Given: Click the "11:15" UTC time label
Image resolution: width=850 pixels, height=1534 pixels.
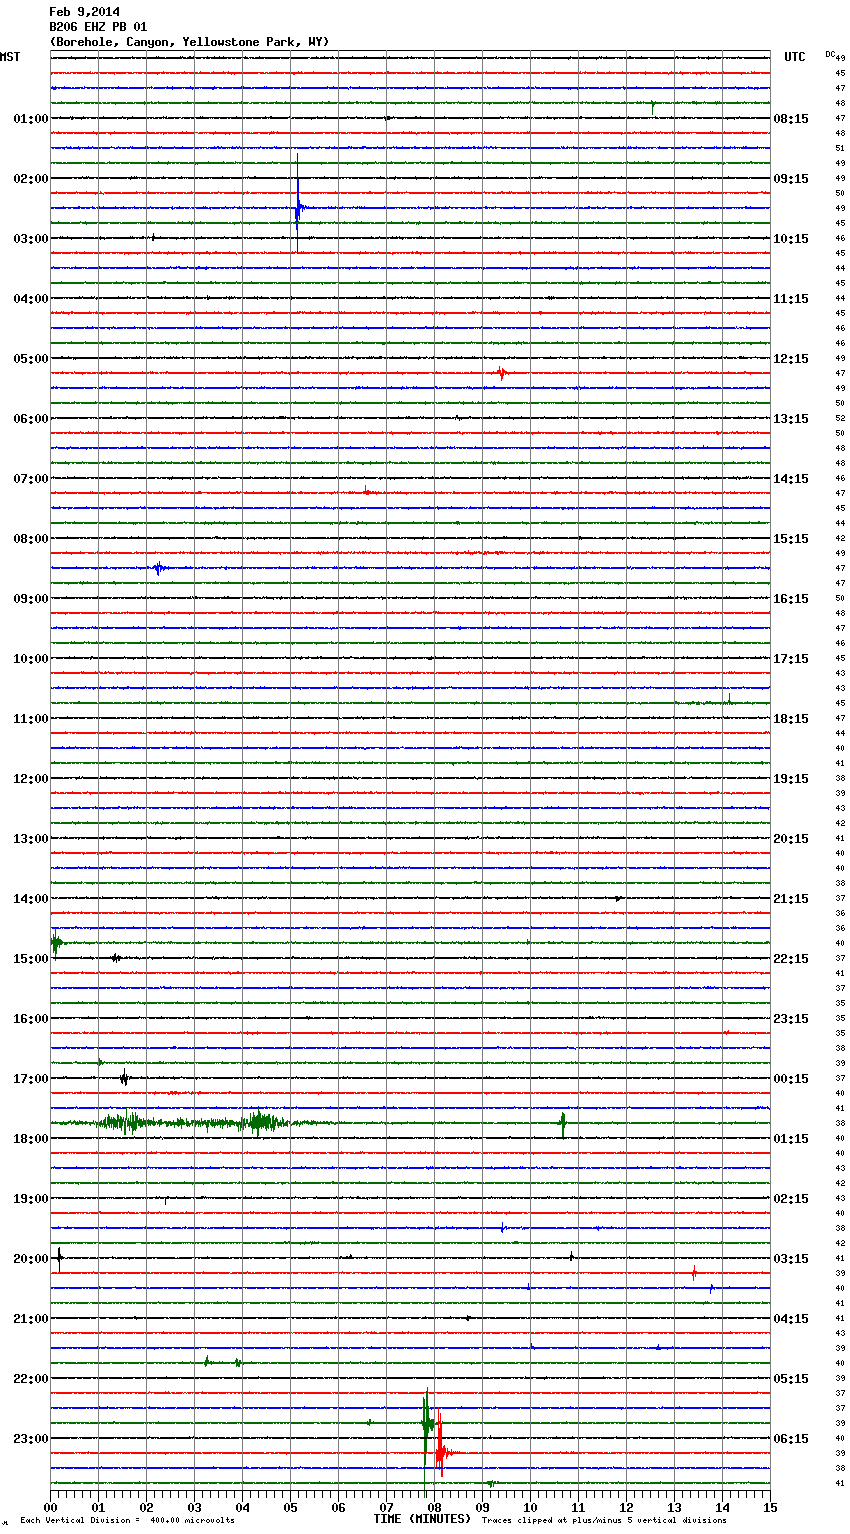Looking at the screenshot, I should 791,299.
